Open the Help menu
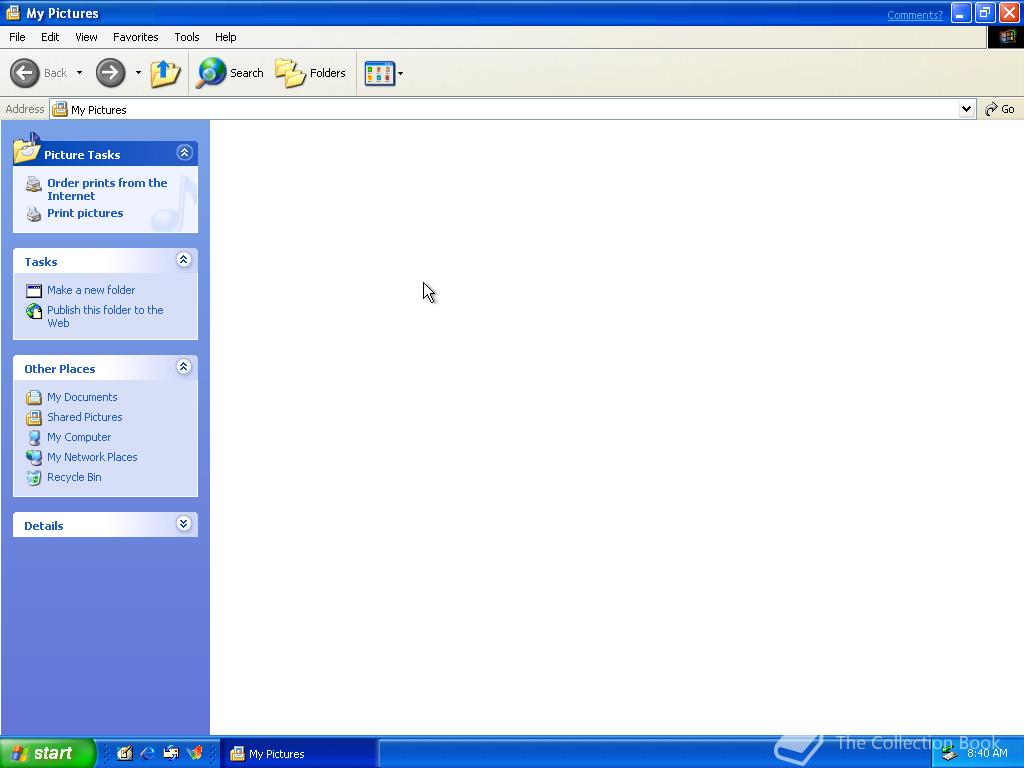This screenshot has width=1024, height=768. pos(225,37)
